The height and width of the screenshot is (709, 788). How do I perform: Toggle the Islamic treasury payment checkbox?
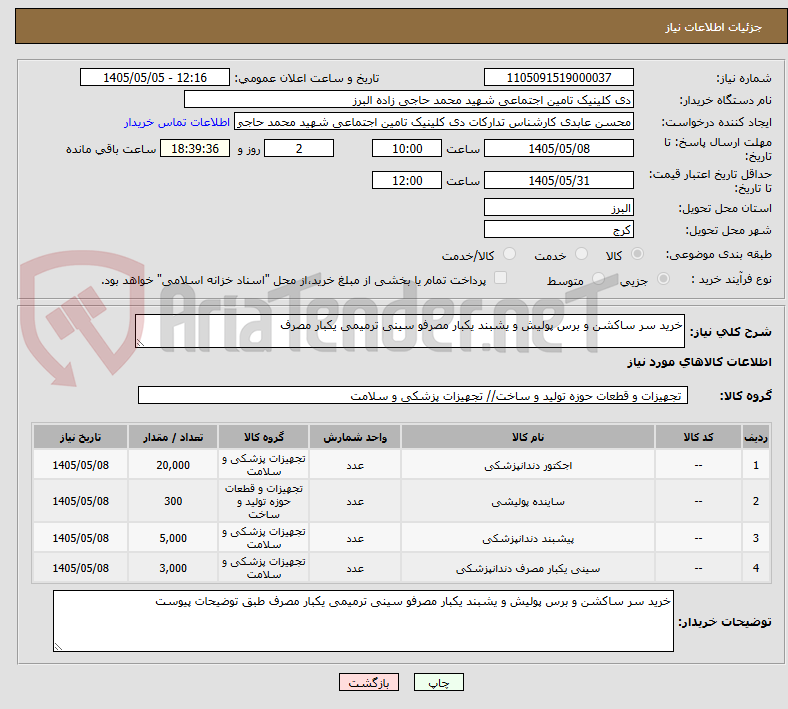(500, 278)
